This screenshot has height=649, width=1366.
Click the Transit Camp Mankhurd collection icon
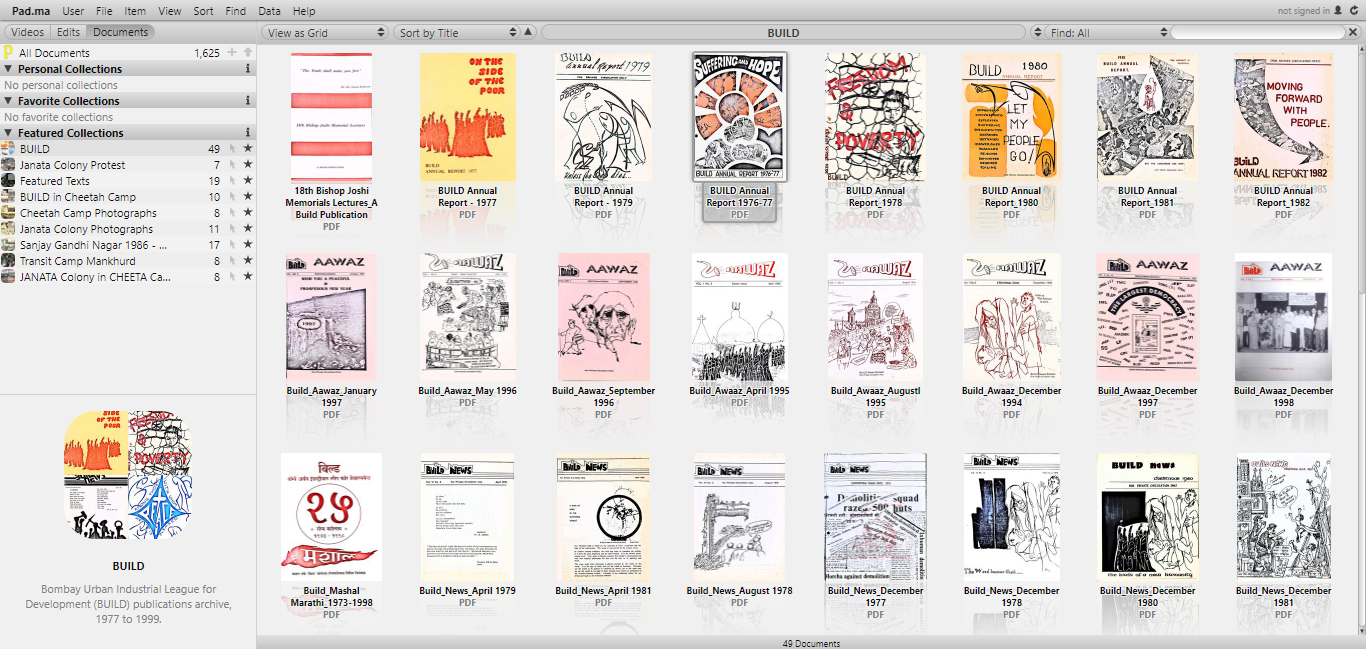pyautogui.click(x=8, y=261)
